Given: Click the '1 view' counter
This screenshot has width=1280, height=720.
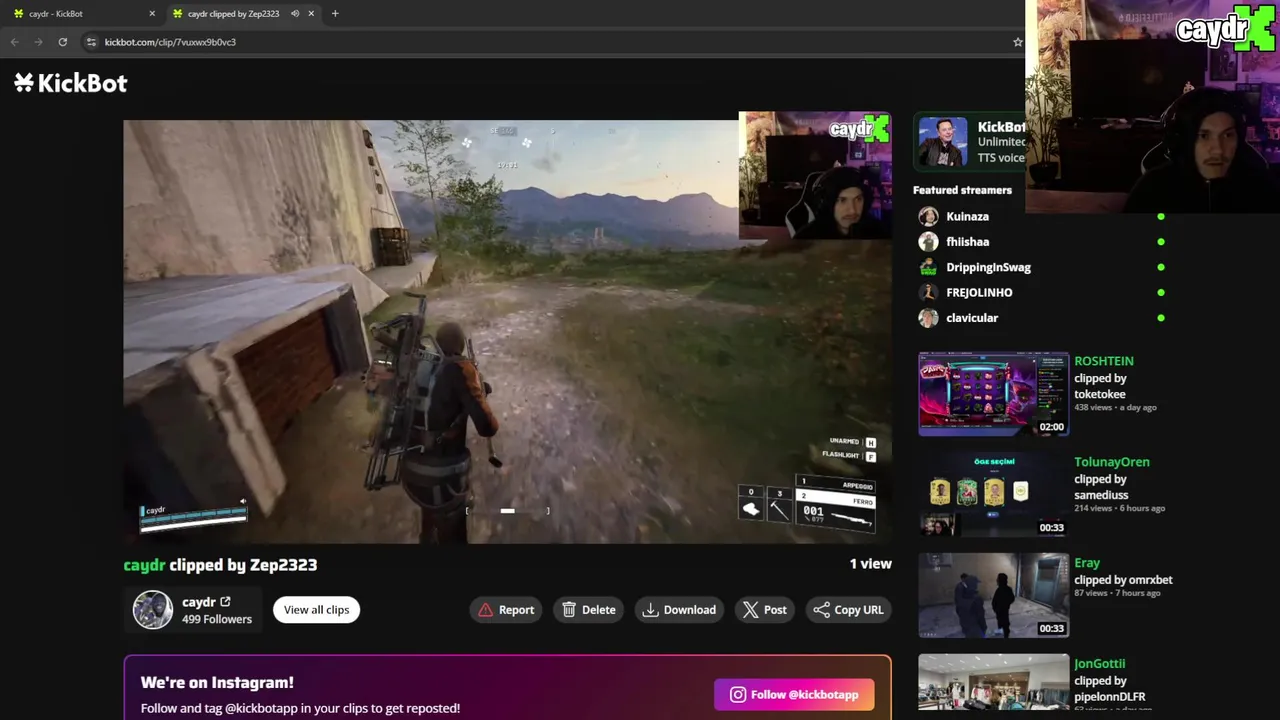Looking at the screenshot, I should tap(870, 564).
